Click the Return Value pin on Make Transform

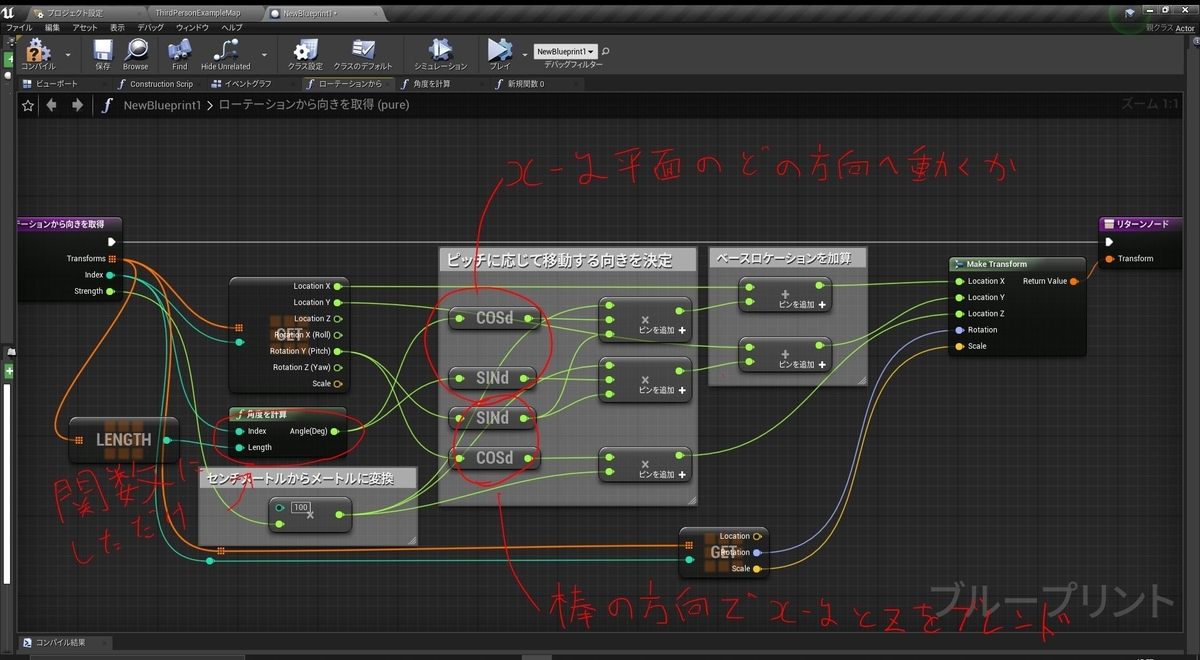(1074, 281)
